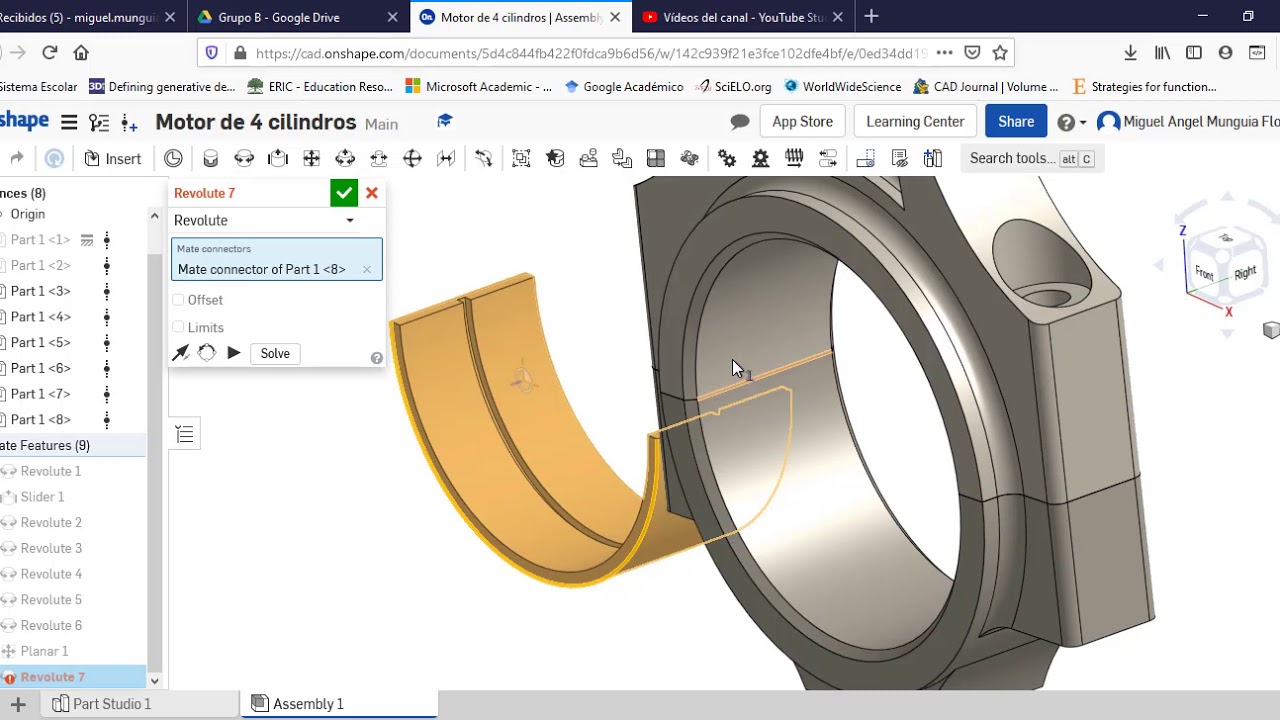Viewport: 1280px width, 720px height.
Task: Select Part 1 <5> in instances list
Action: pos(40,342)
